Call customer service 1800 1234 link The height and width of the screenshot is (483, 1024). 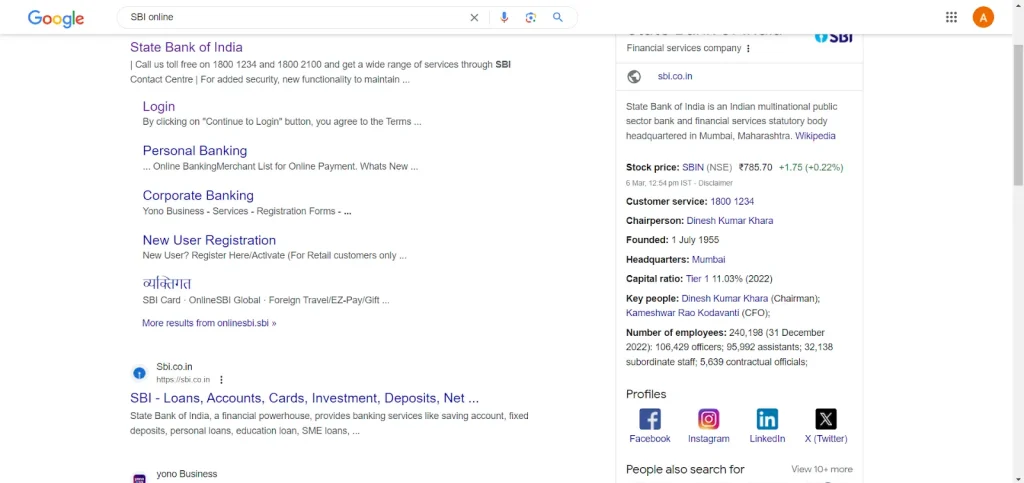point(732,202)
